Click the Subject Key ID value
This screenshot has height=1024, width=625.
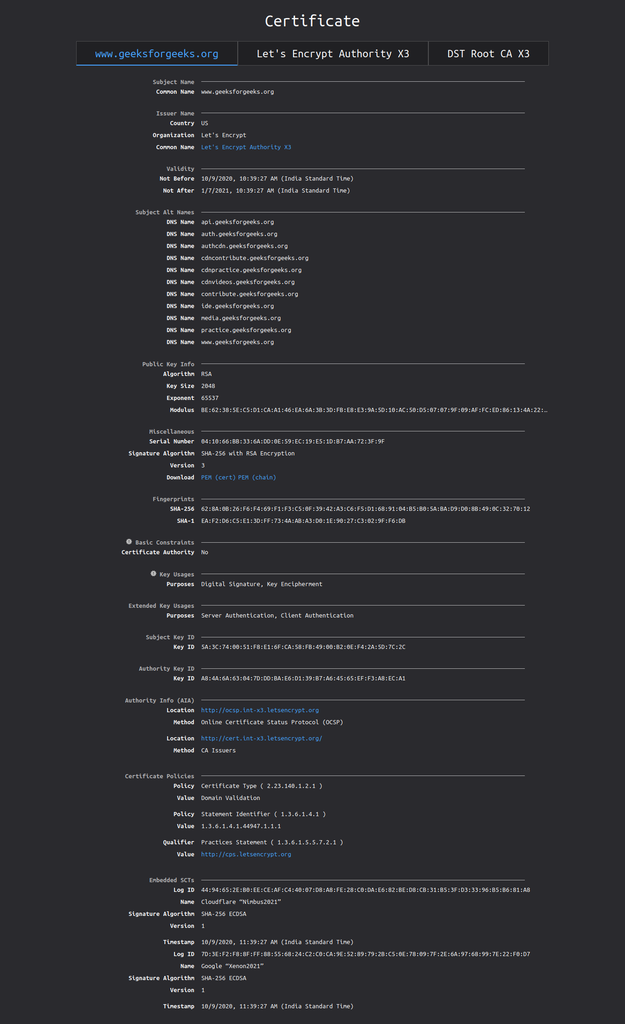[x=303, y=647]
